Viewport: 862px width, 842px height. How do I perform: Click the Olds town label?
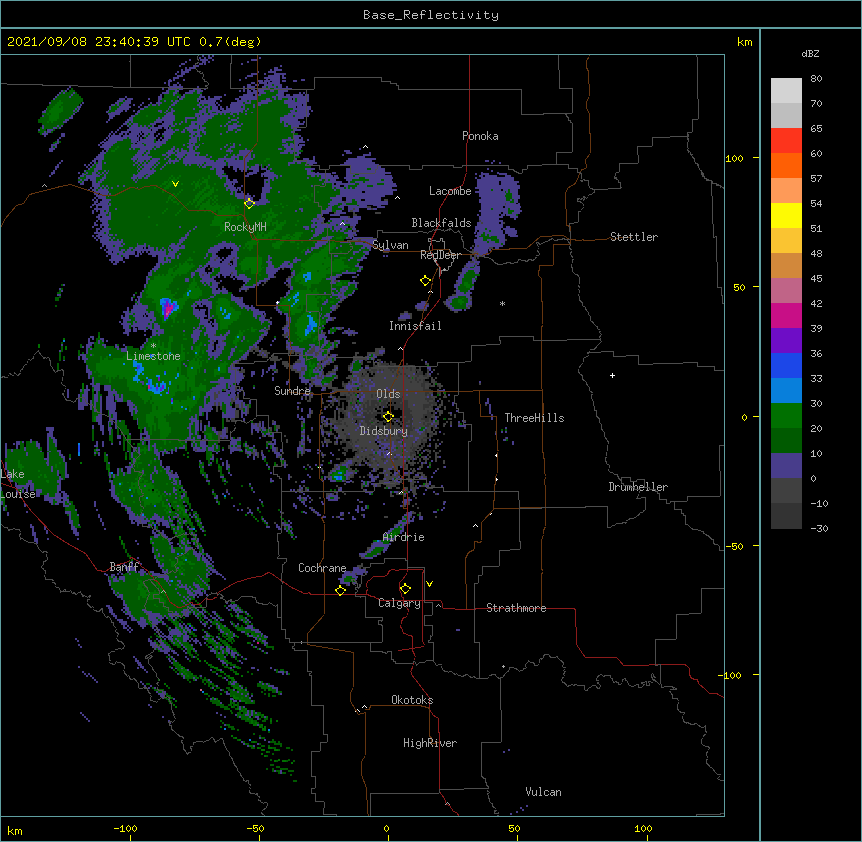388,394
